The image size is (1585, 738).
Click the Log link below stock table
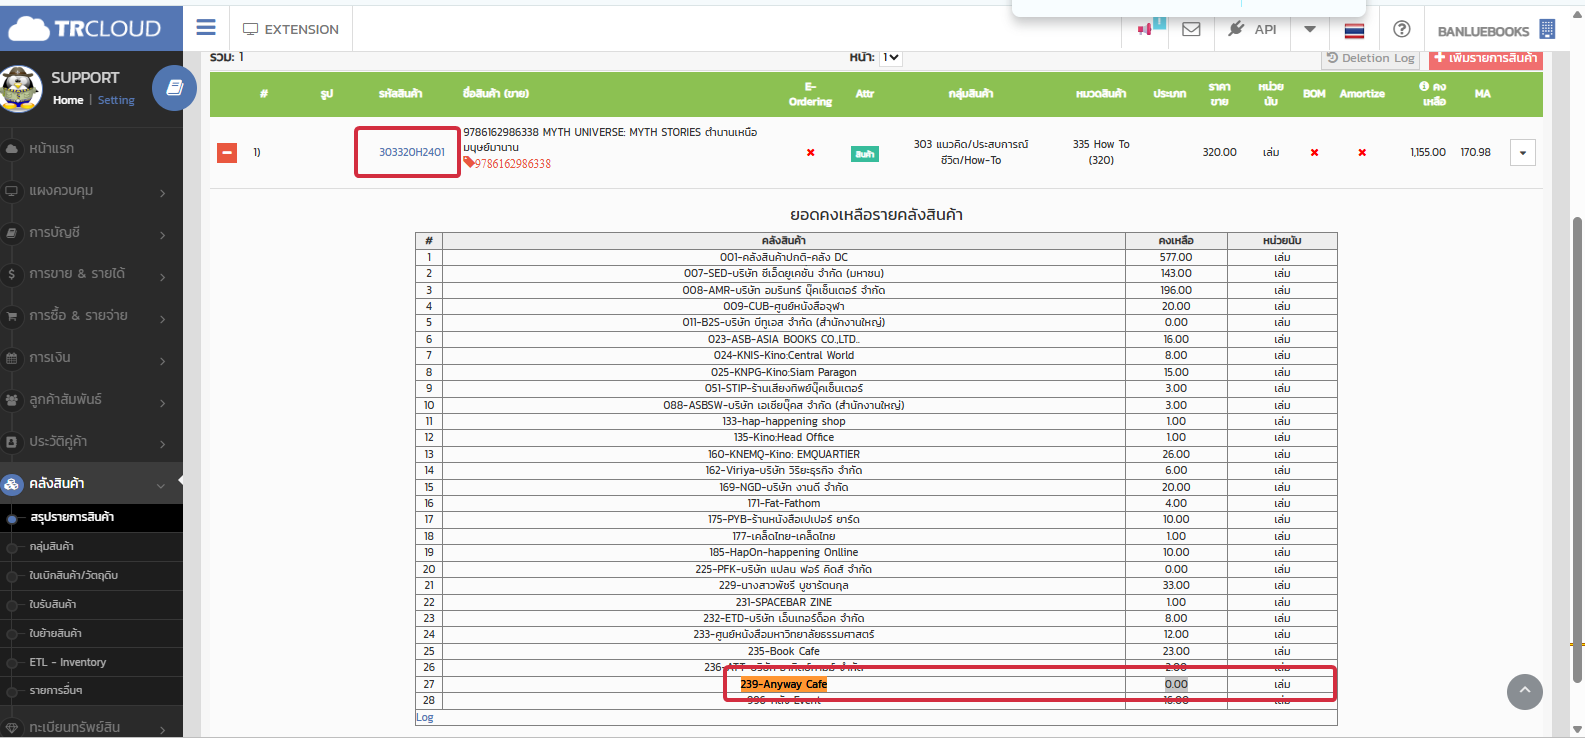(425, 717)
